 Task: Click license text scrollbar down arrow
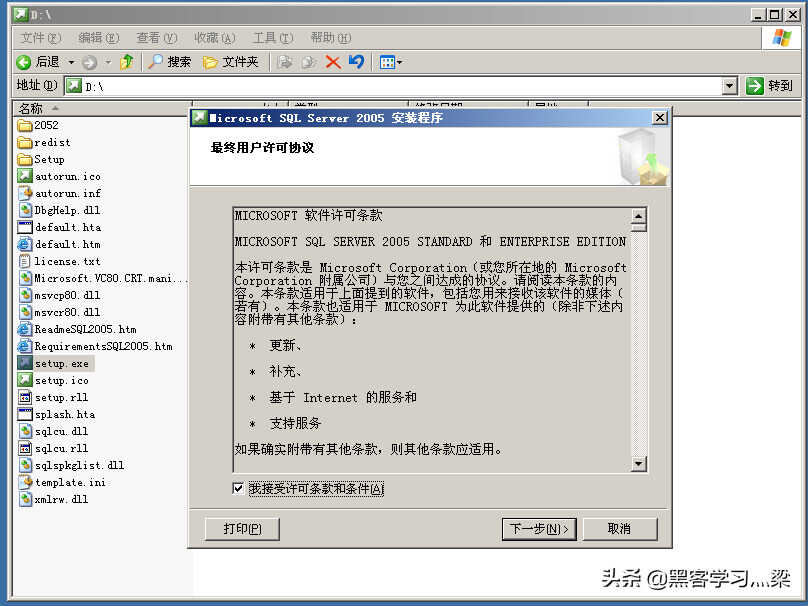638,464
